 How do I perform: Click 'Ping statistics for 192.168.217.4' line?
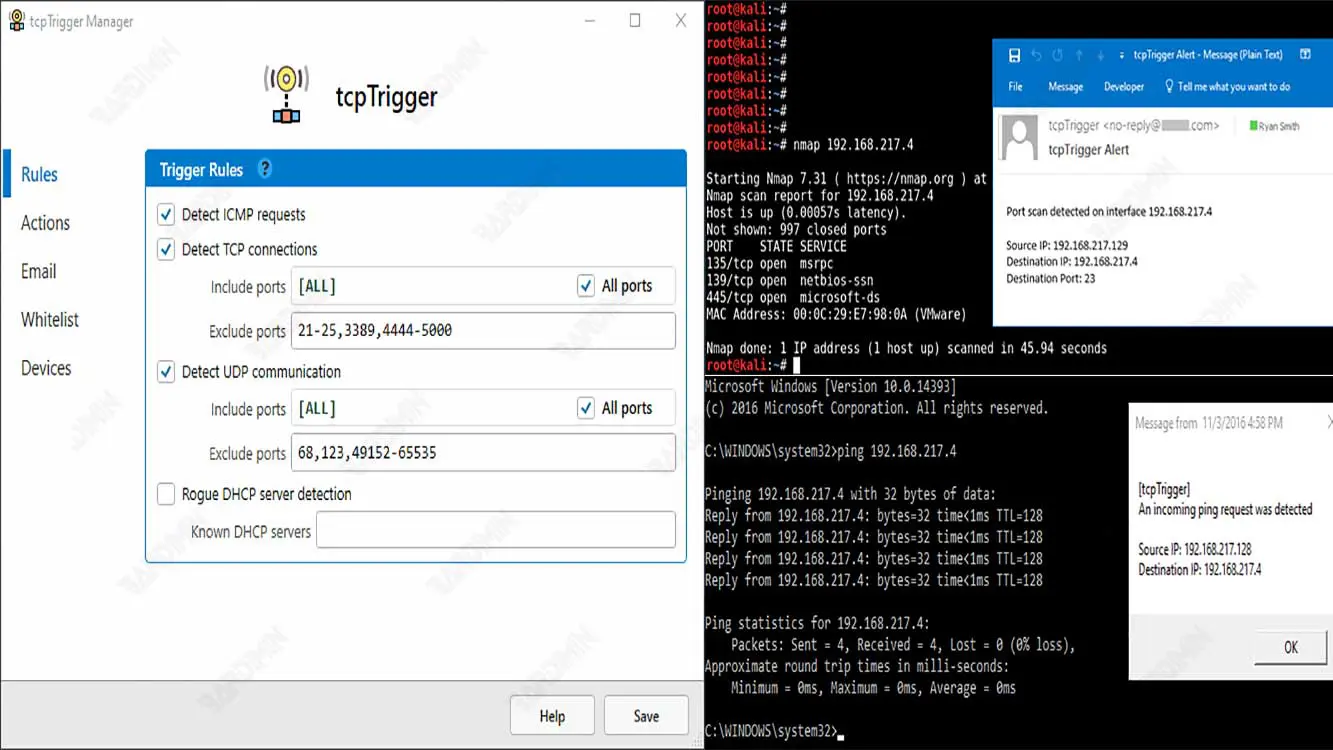817,623
